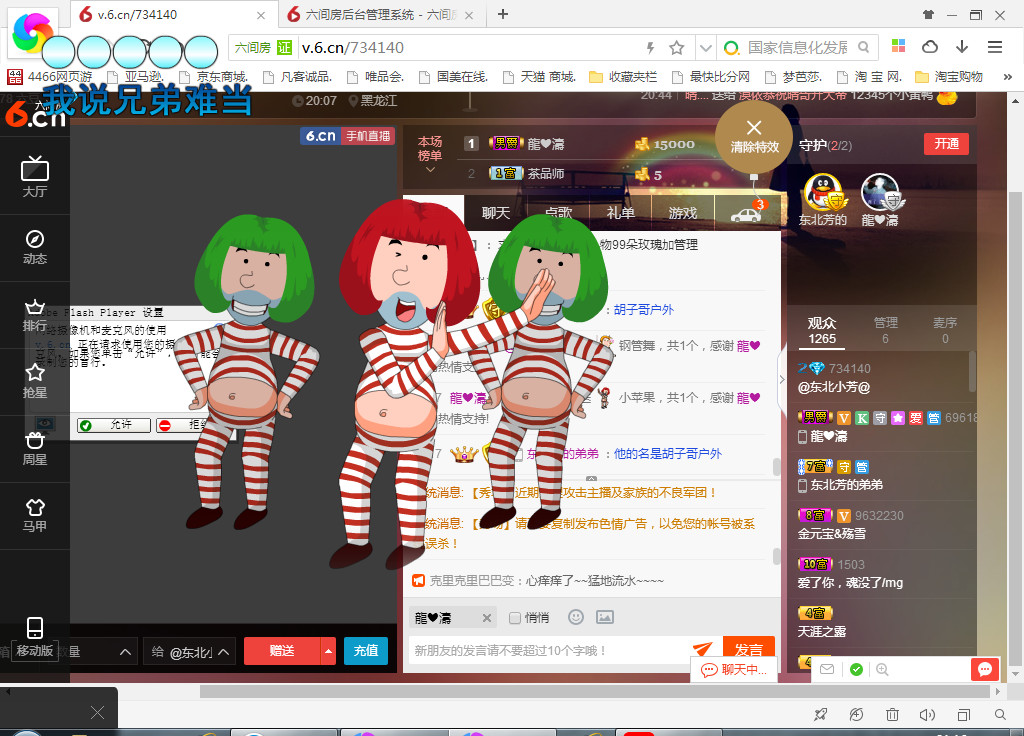The image size is (1024, 736).
Task: Switch to the 礼单 gift list tab
Action: pos(620,213)
